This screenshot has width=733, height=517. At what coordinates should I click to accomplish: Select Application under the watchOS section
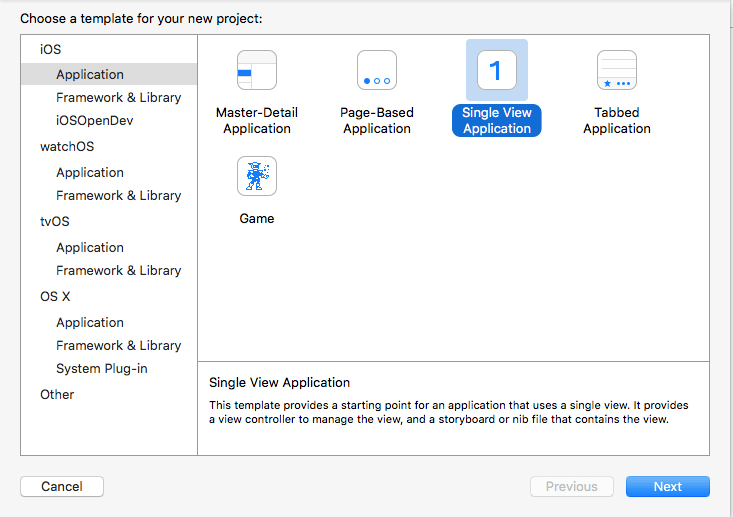coord(90,172)
